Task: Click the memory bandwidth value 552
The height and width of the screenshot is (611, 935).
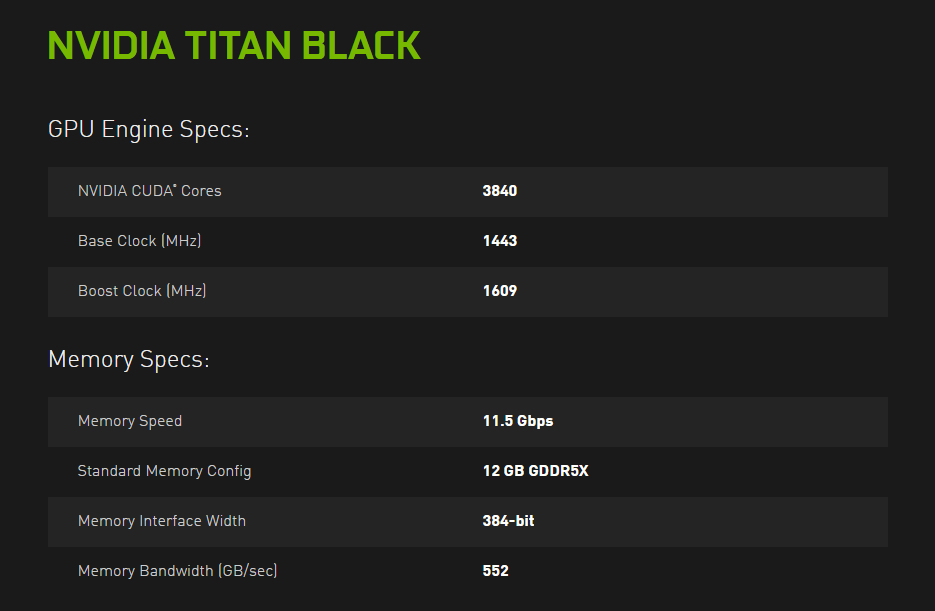Action: point(495,571)
